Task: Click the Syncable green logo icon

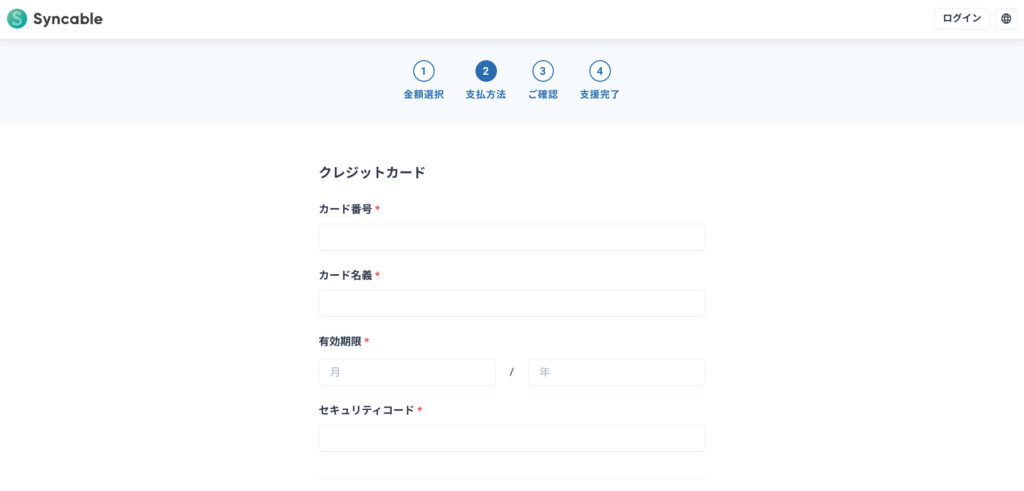Action: pos(17,19)
